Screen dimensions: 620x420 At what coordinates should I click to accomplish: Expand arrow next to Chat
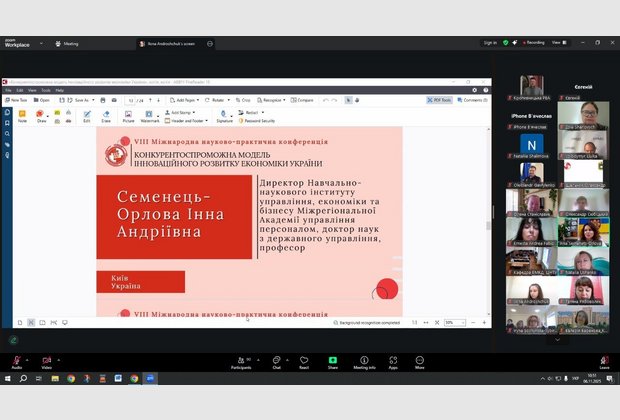coord(287,360)
